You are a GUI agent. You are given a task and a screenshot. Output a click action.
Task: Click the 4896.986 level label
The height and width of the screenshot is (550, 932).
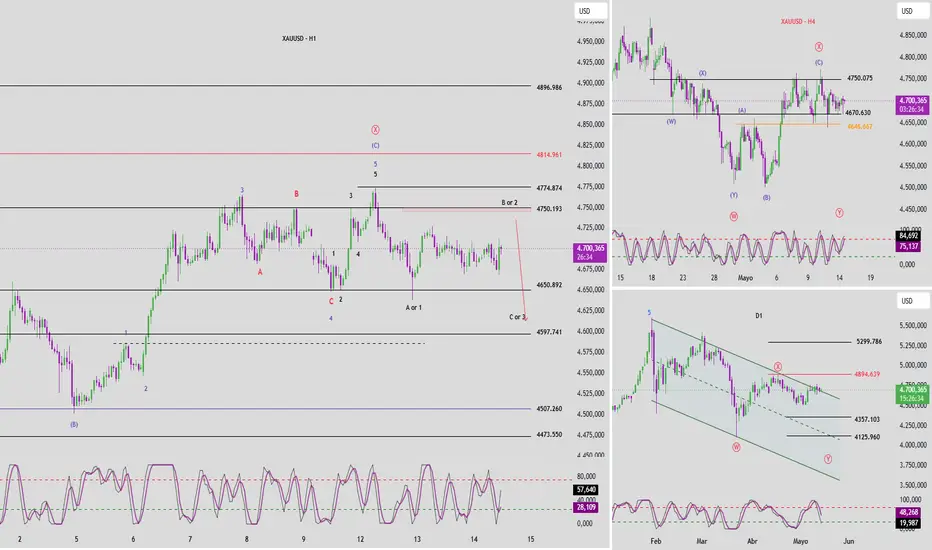(549, 87)
